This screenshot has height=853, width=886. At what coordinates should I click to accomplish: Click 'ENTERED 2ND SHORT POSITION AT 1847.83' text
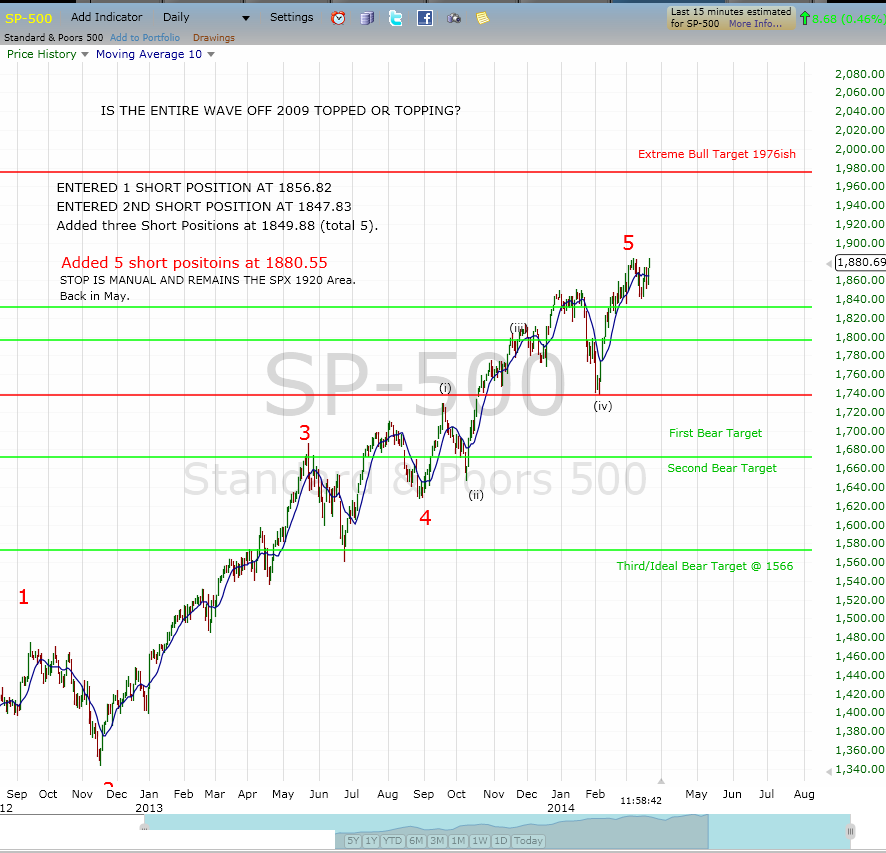[x=204, y=207]
